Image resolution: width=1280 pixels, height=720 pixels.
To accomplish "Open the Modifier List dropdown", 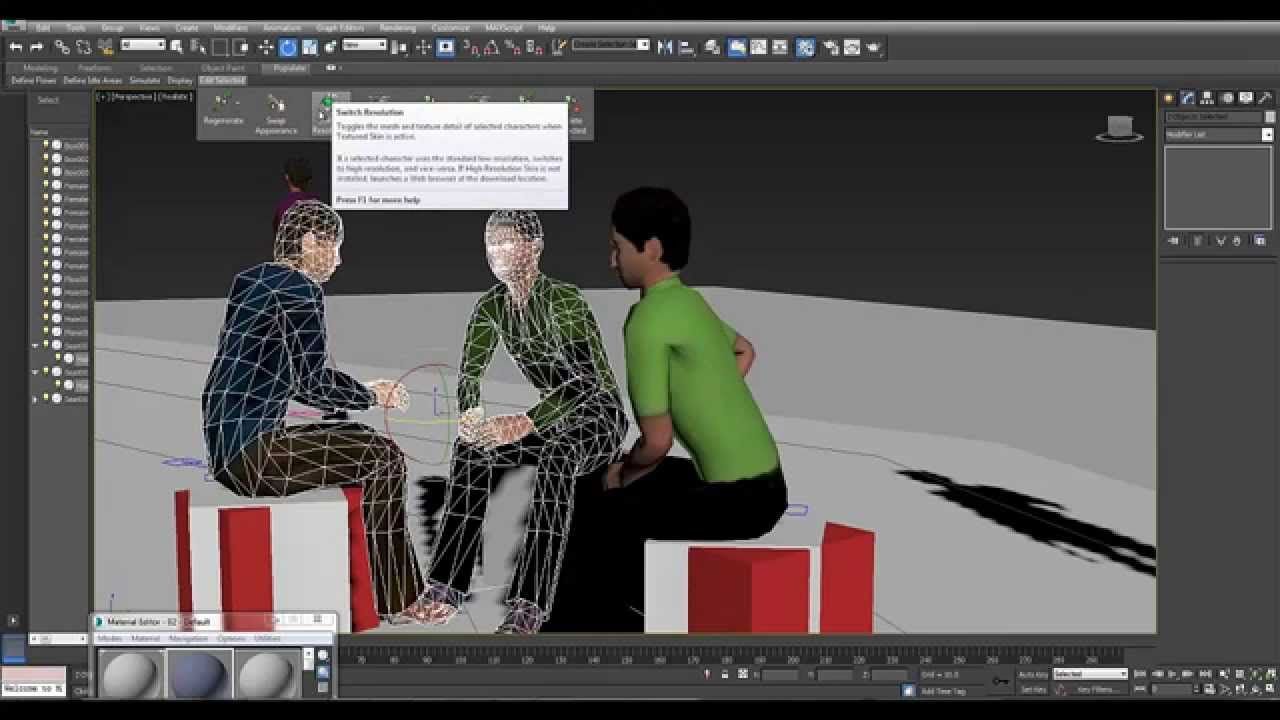I will (x=1219, y=134).
